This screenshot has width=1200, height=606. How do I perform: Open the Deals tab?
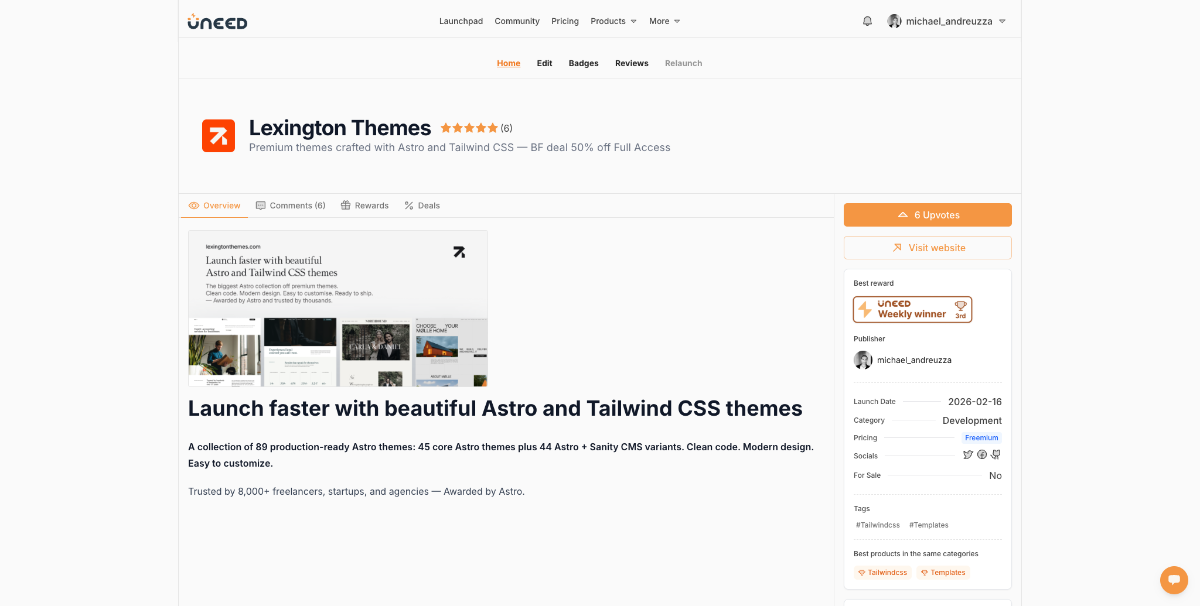point(422,206)
